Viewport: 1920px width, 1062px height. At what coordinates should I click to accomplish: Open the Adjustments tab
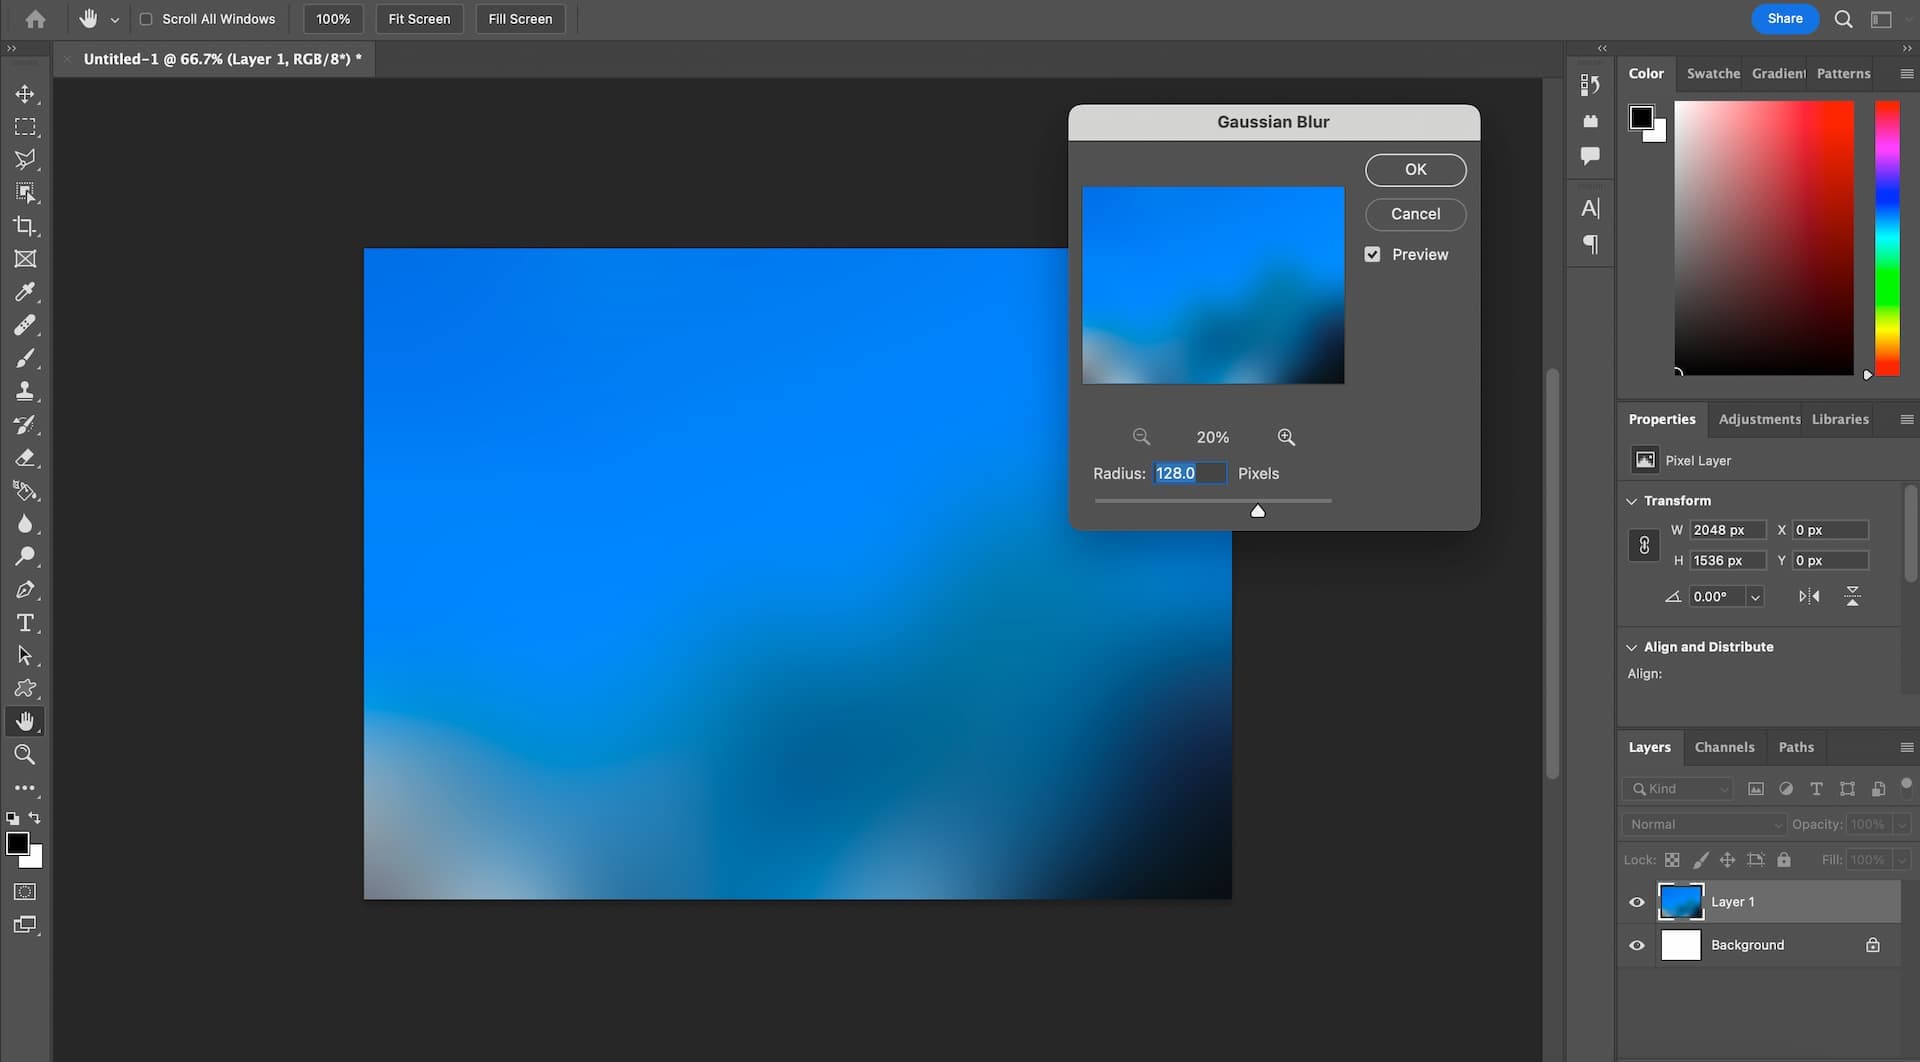[1758, 419]
